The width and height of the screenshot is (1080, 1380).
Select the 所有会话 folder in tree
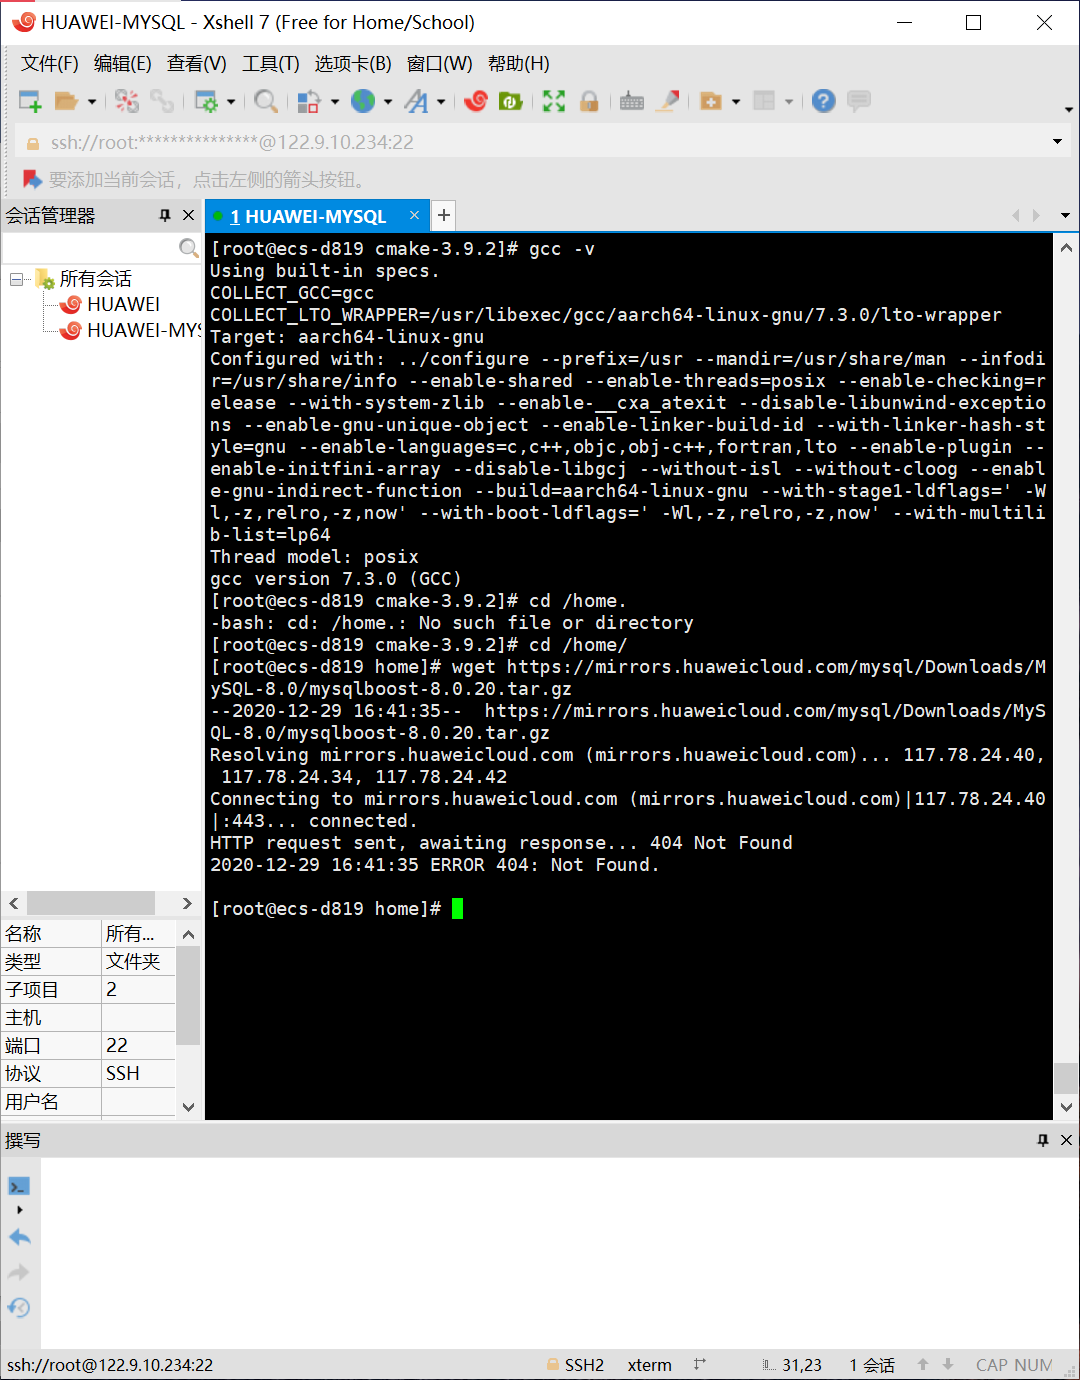[x=95, y=279]
